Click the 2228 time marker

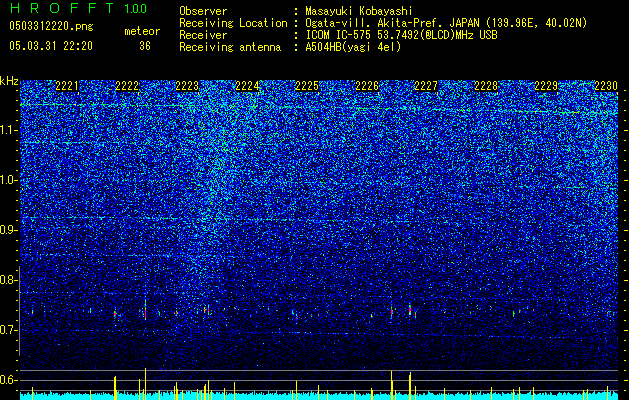[486, 86]
